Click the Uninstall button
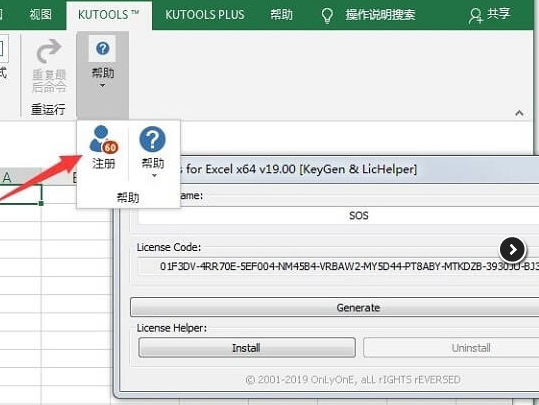The image size is (539, 405). point(451,348)
